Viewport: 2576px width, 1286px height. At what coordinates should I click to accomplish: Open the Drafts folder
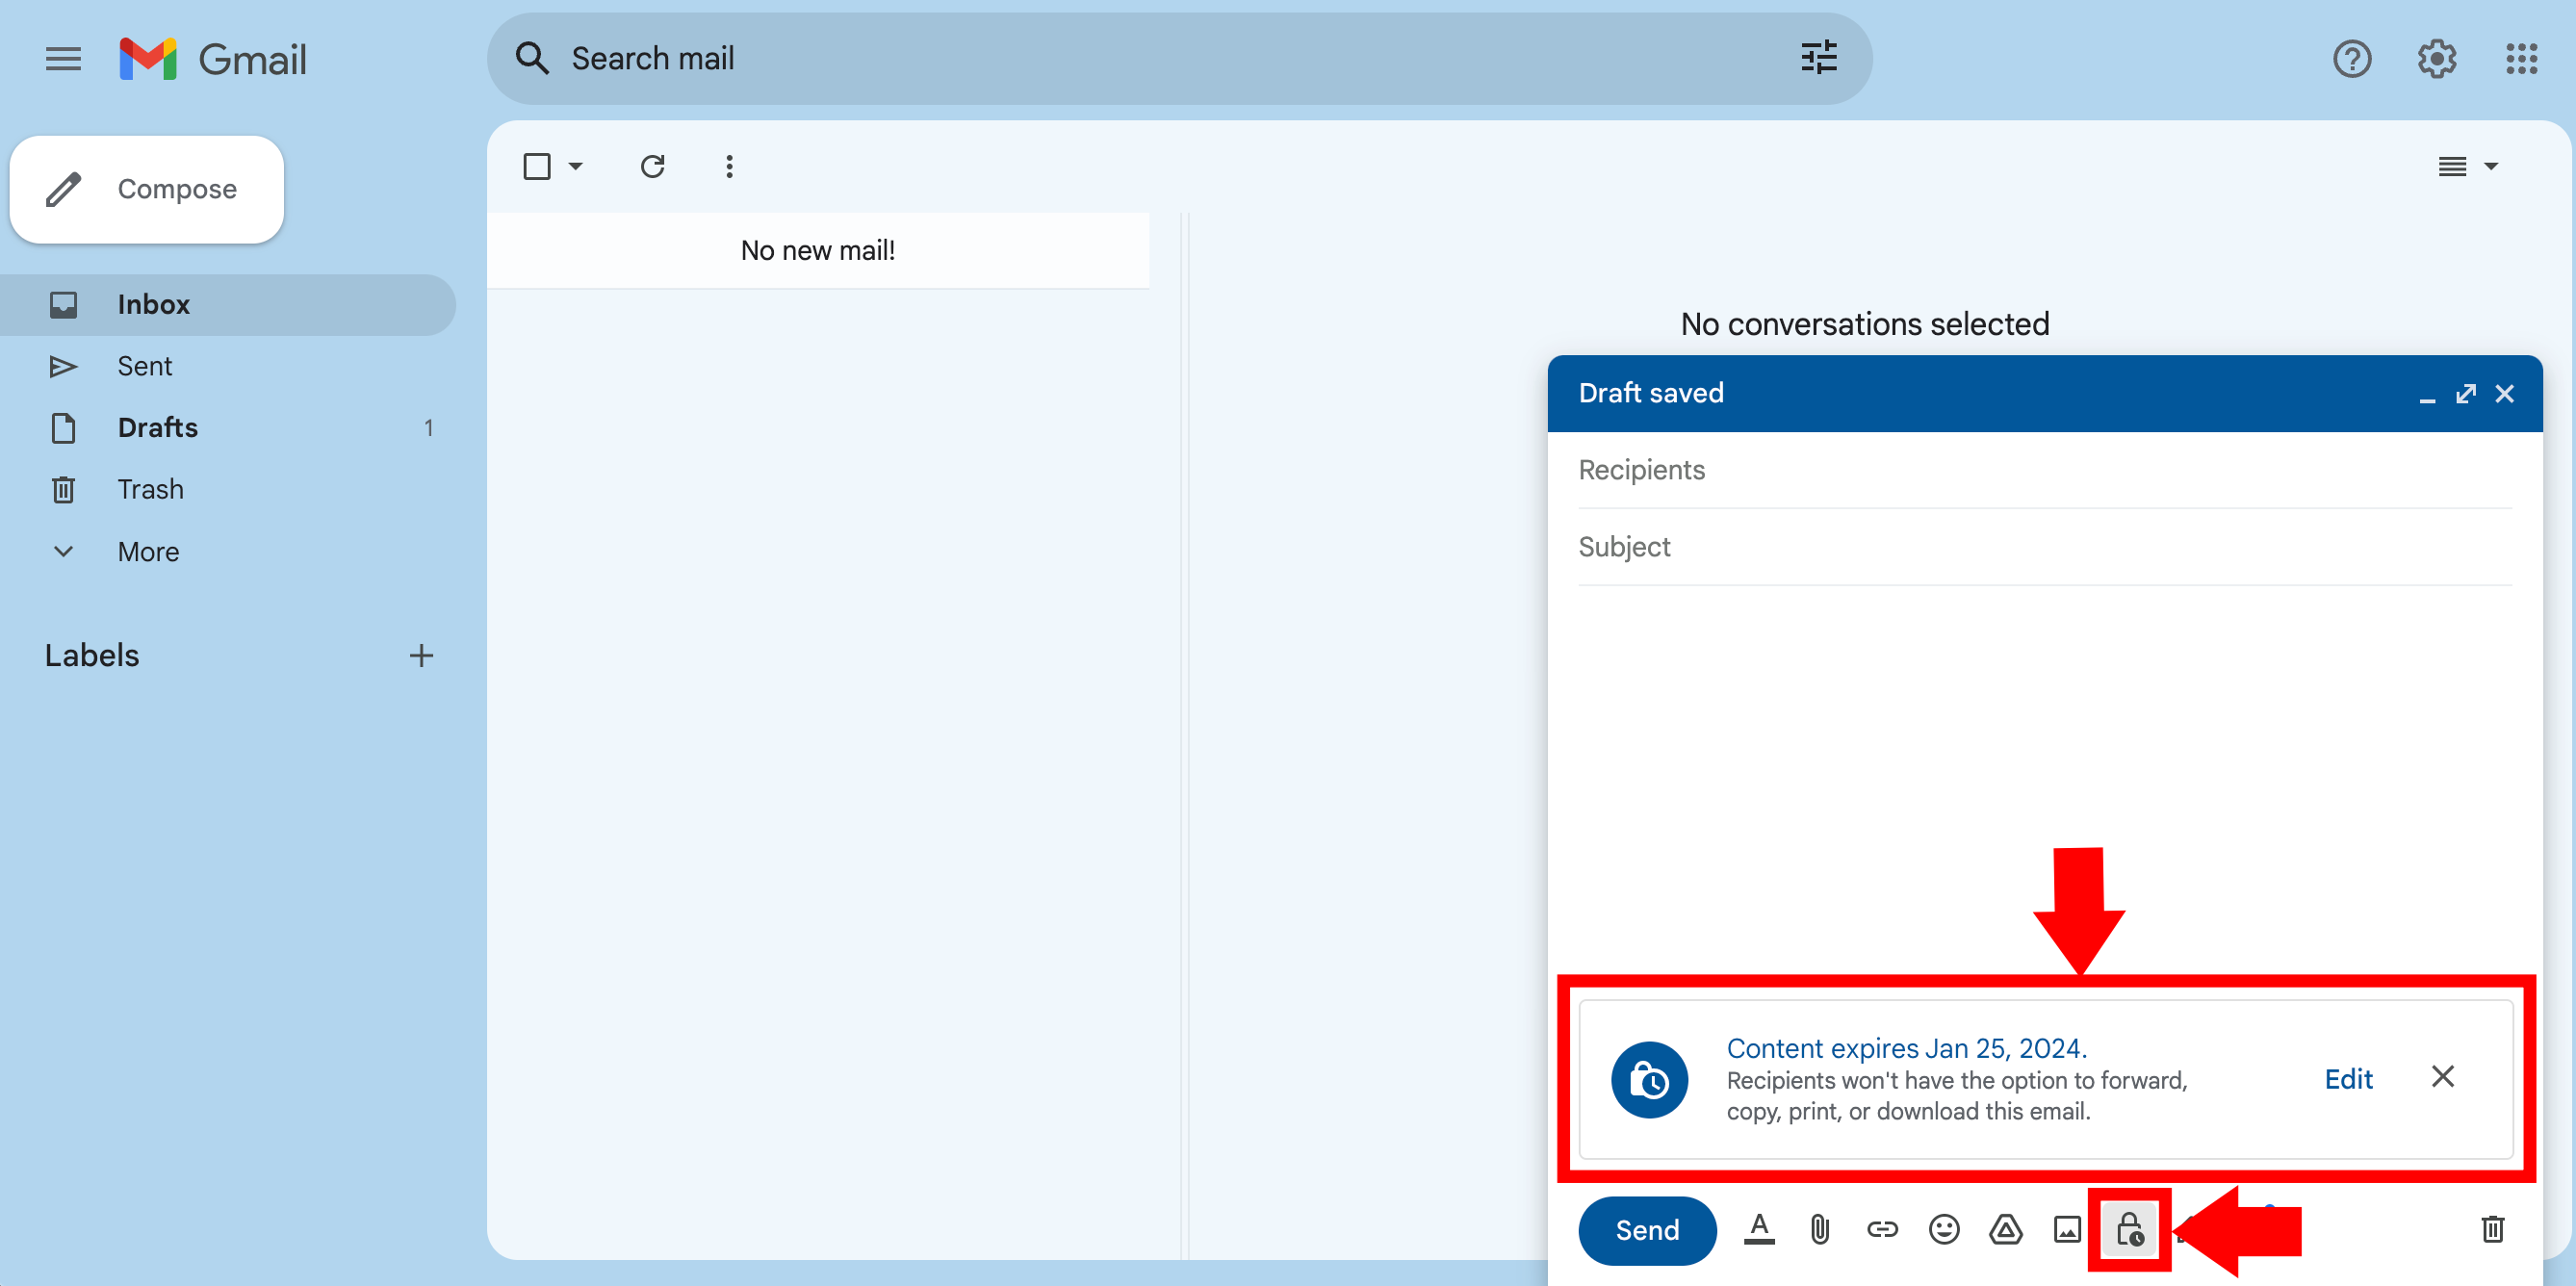[x=157, y=427]
